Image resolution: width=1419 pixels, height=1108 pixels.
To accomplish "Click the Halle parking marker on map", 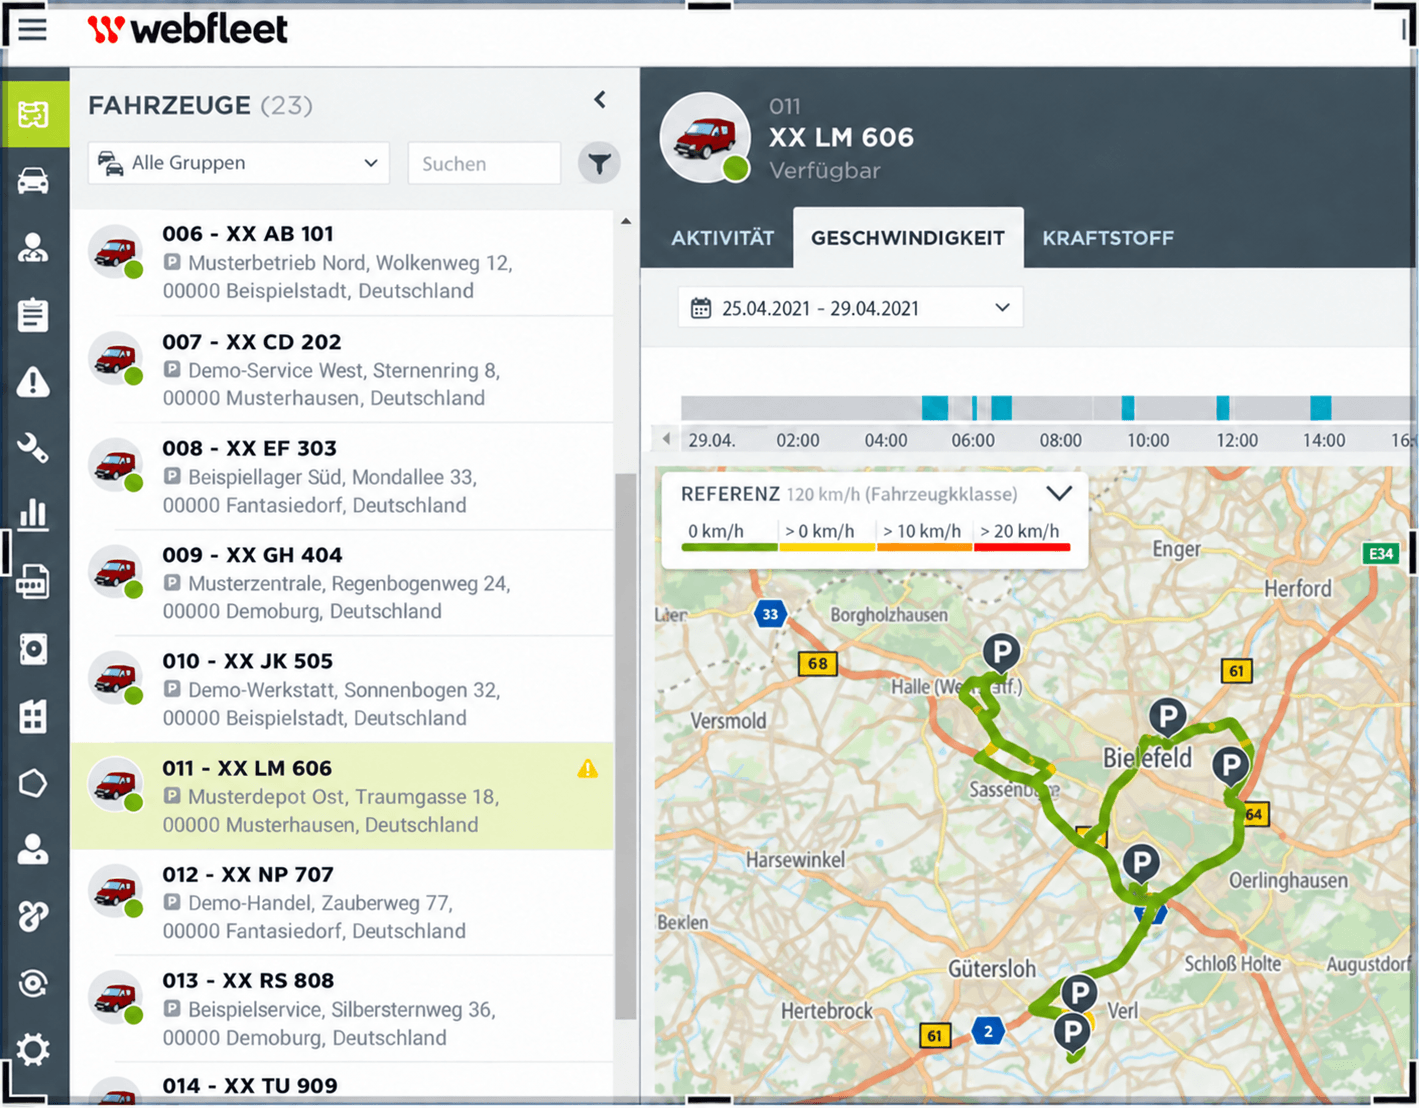I will (1001, 653).
